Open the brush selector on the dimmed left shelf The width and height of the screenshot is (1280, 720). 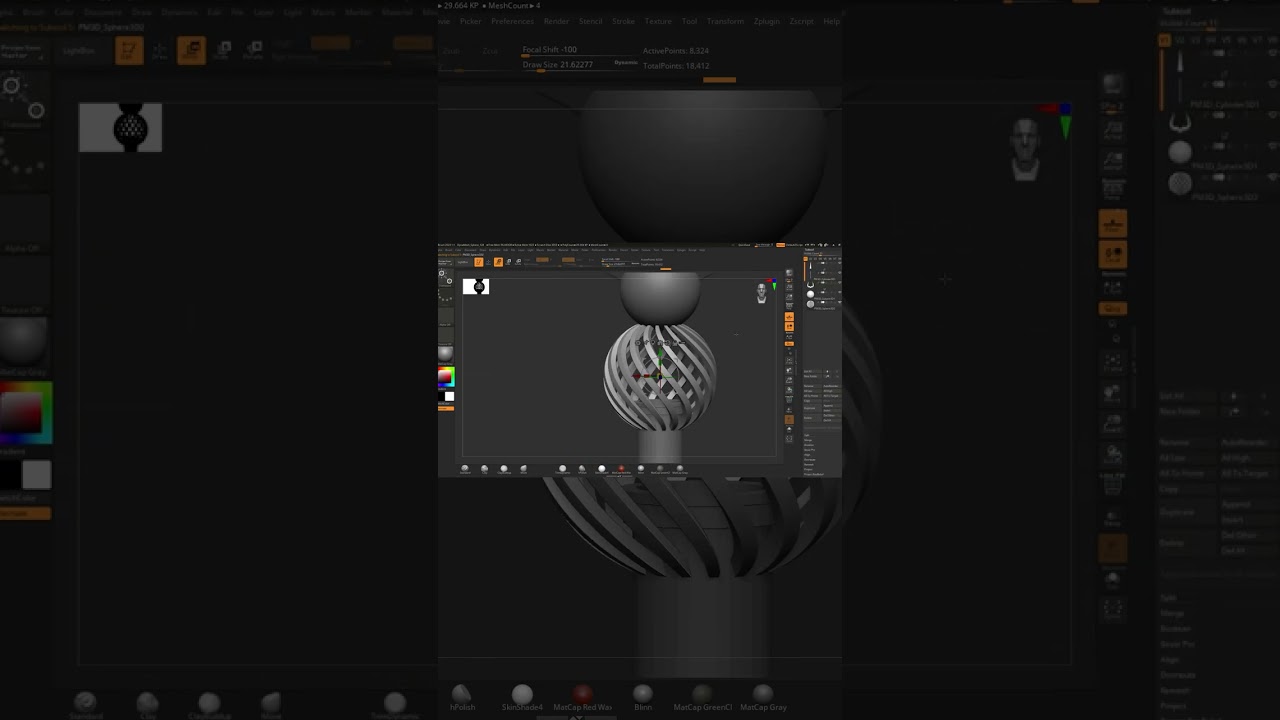[22, 100]
